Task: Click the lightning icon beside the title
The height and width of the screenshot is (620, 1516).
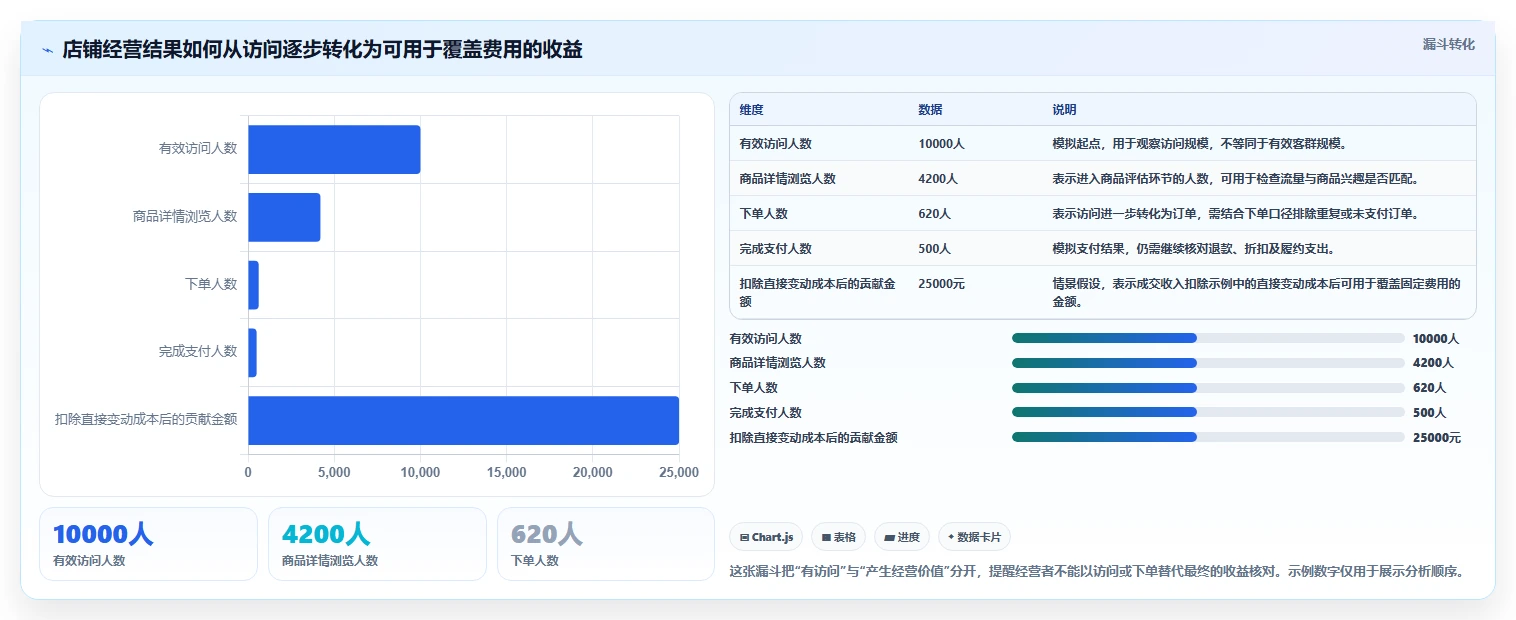Action: coord(47,50)
